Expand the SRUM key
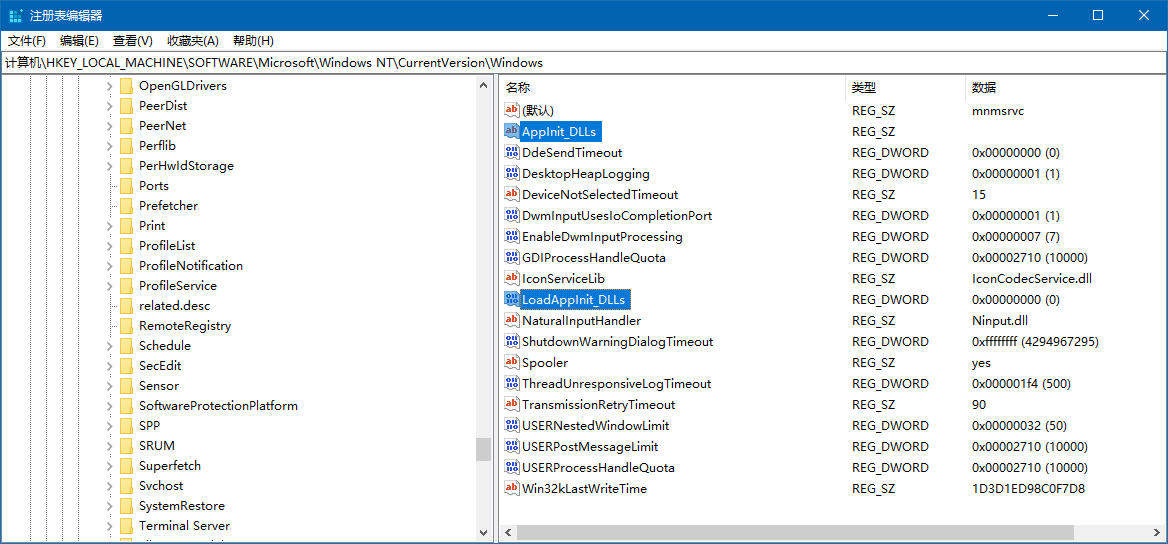 point(110,446)
